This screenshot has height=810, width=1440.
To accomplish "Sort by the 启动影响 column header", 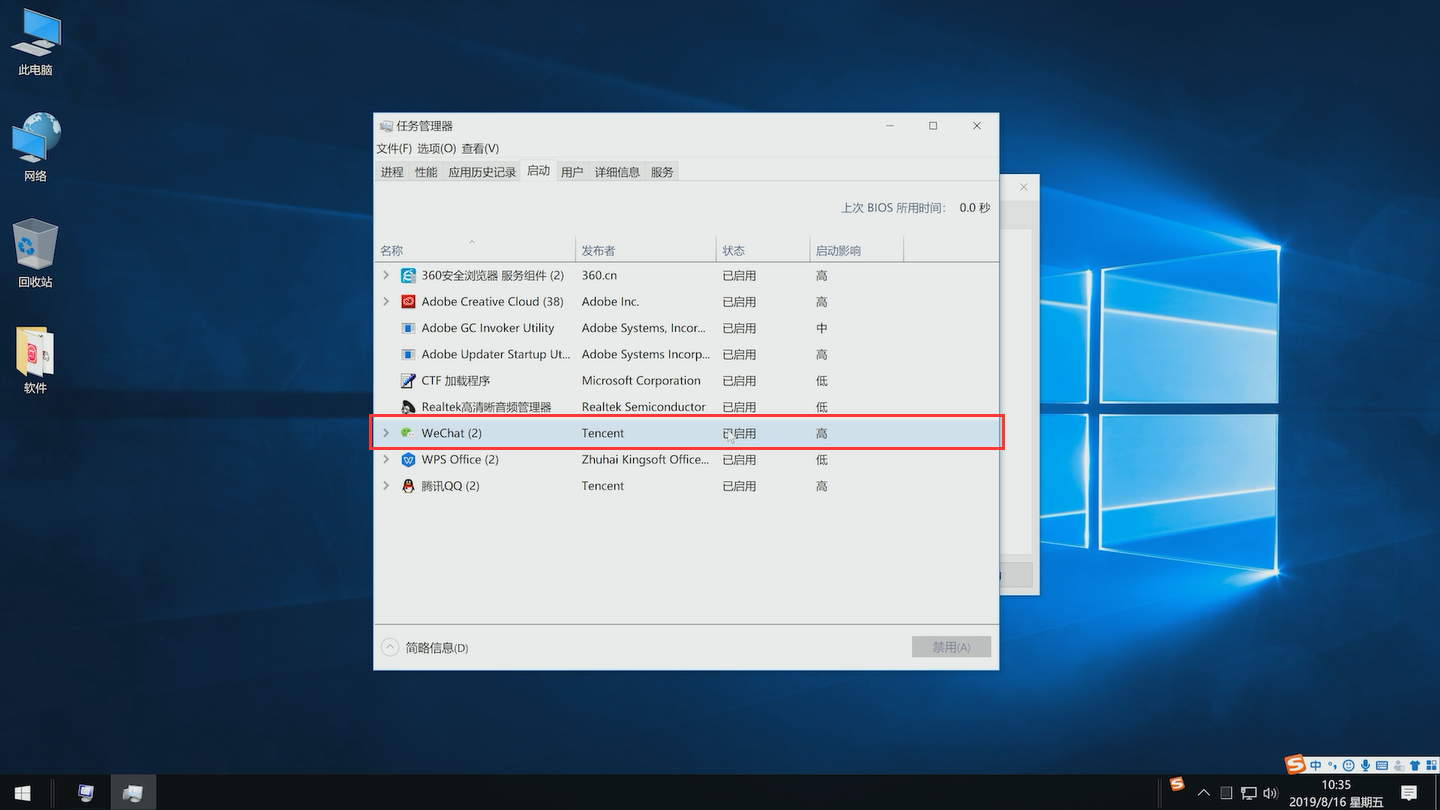I will click(856, 250).
